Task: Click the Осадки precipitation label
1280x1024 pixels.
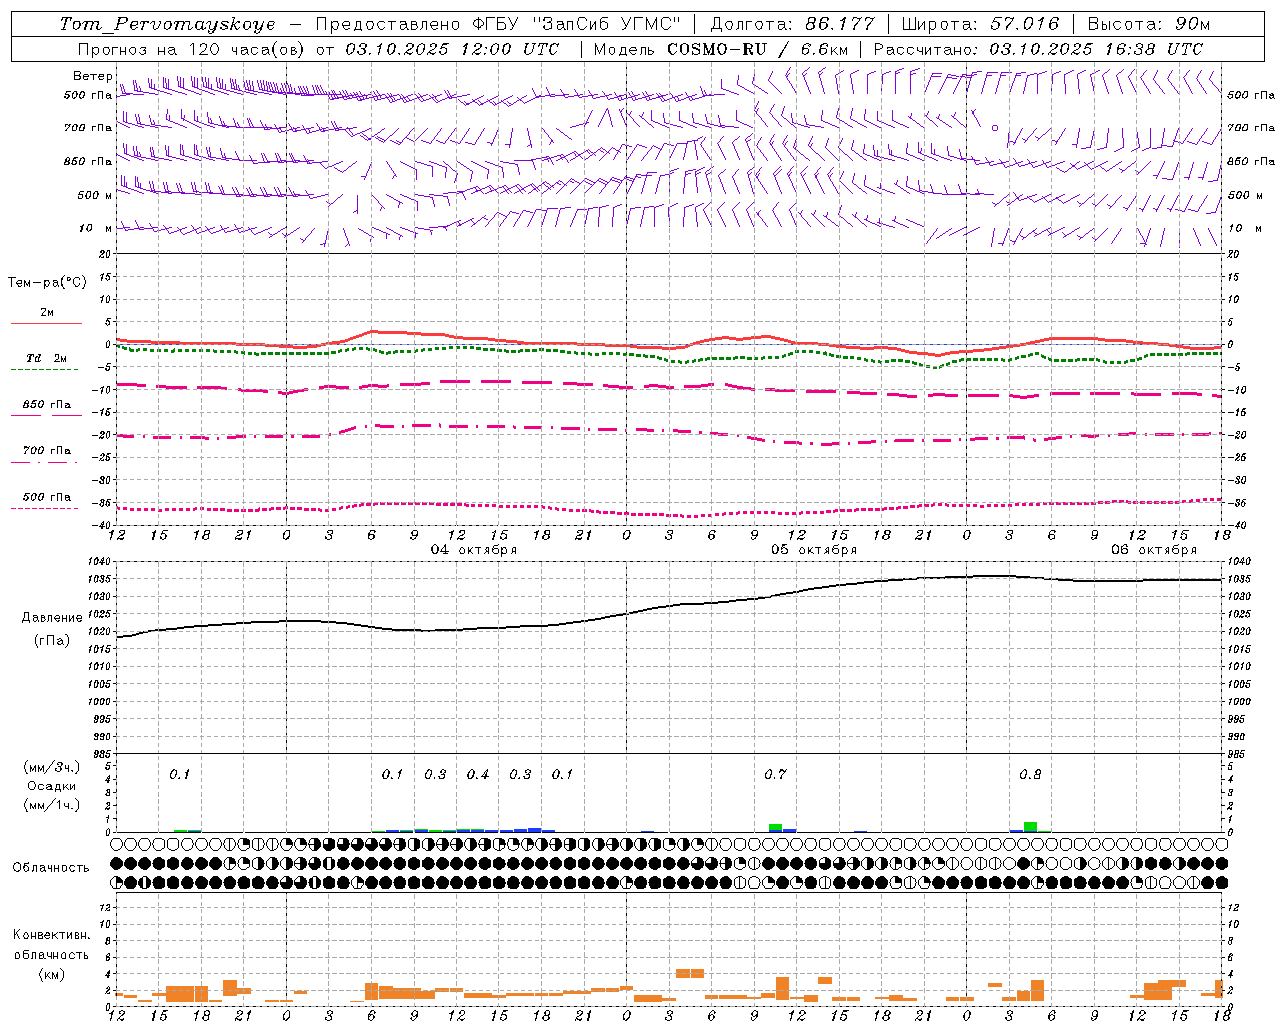Action: [x=52, y=786]
